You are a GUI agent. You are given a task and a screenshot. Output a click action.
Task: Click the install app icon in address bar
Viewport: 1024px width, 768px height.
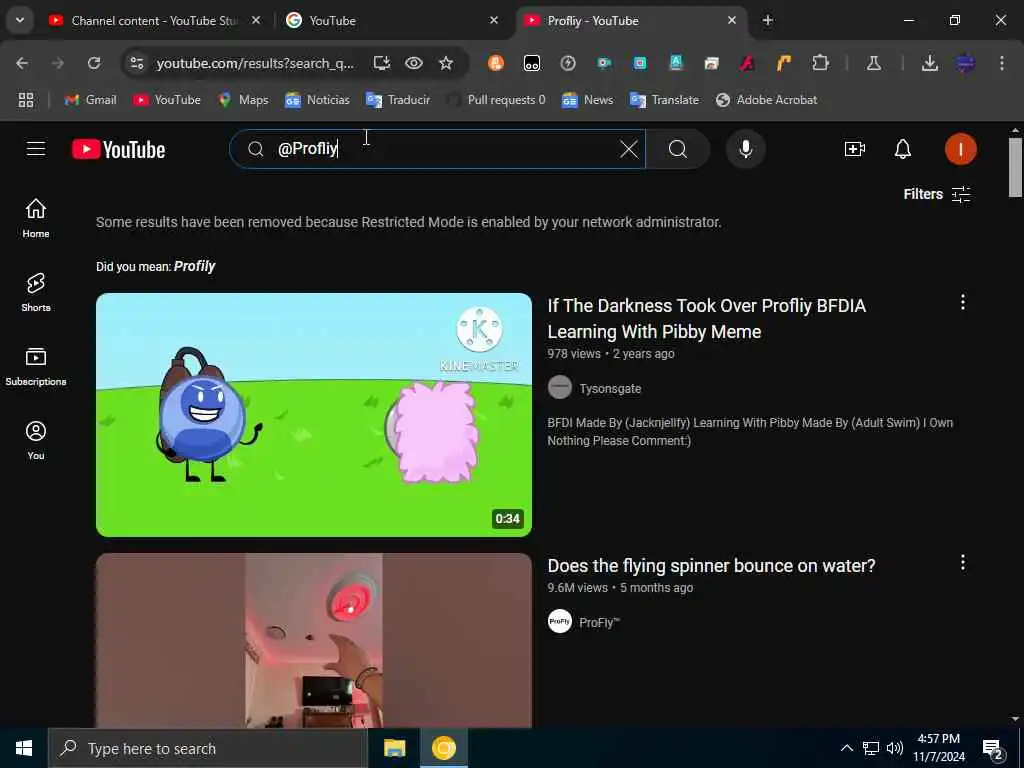click(x=381, y=63)
